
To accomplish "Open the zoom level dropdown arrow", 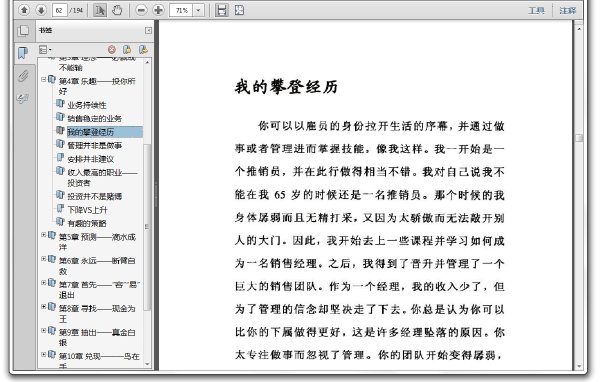I will [x=198, y=10].
